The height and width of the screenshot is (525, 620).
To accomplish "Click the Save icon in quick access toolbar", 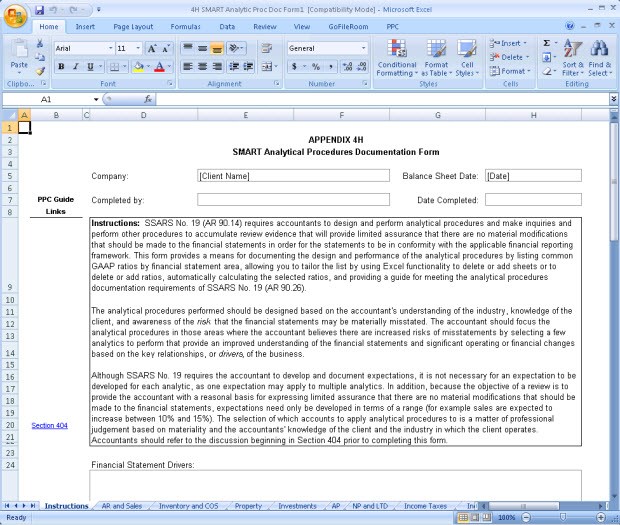I will coord(39,9).
